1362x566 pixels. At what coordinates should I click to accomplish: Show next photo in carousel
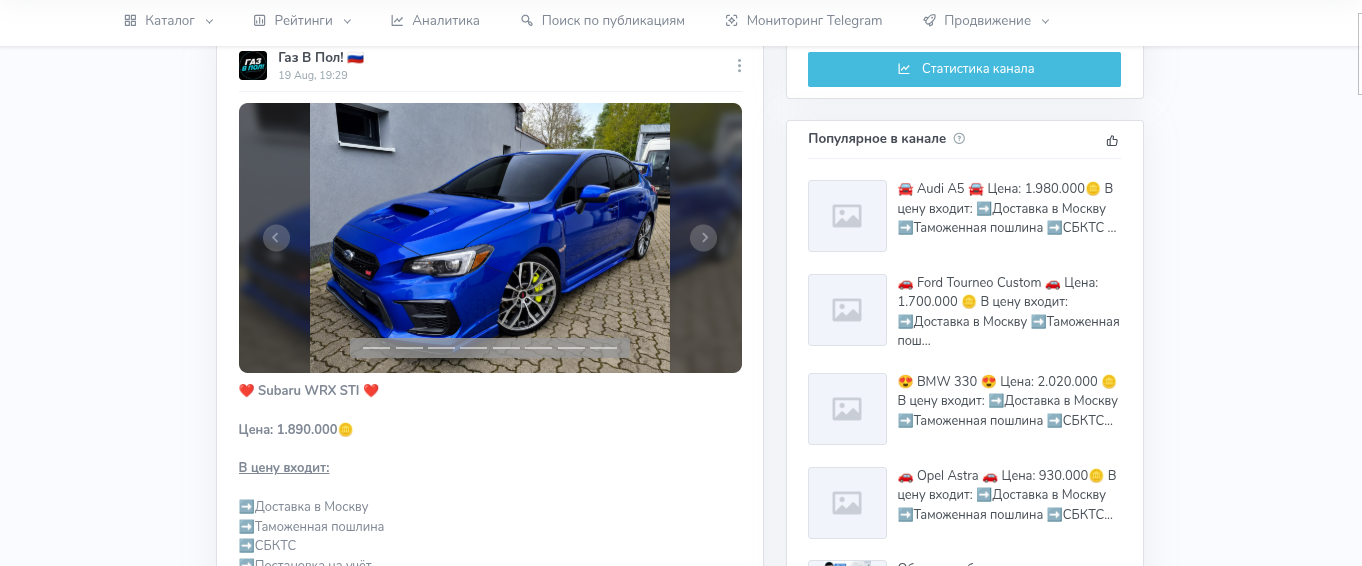(x=704, y=237)
